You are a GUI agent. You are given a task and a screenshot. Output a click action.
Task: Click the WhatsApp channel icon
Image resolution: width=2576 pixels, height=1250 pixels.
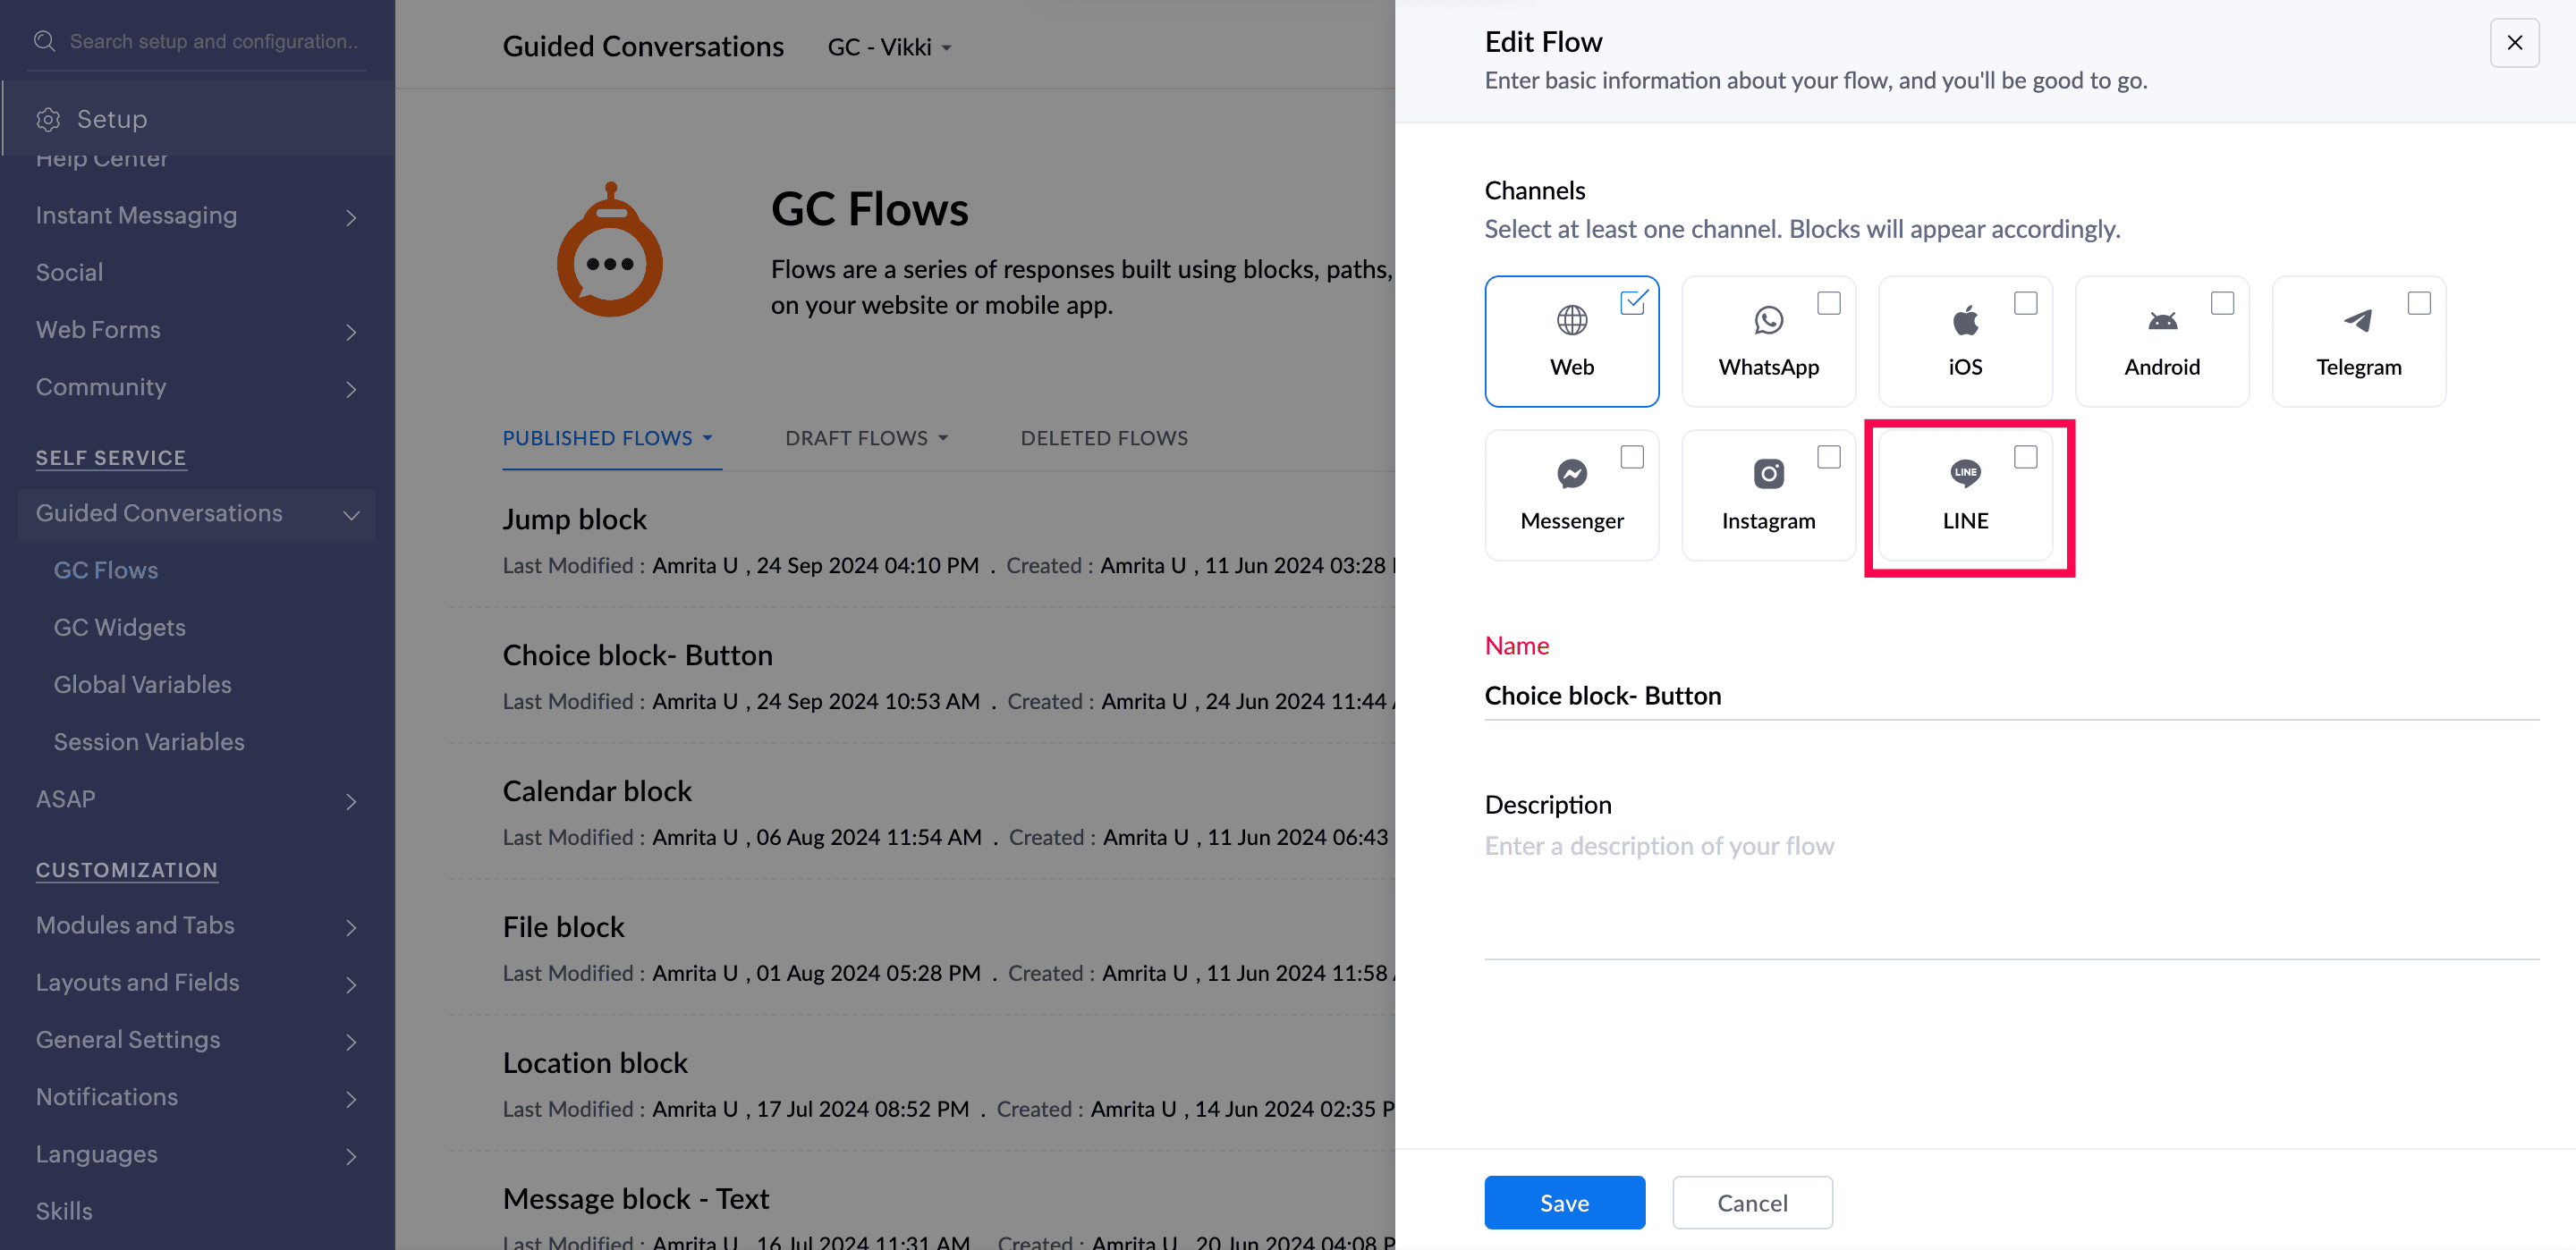pyautogui.click(x=1768, y=320)
